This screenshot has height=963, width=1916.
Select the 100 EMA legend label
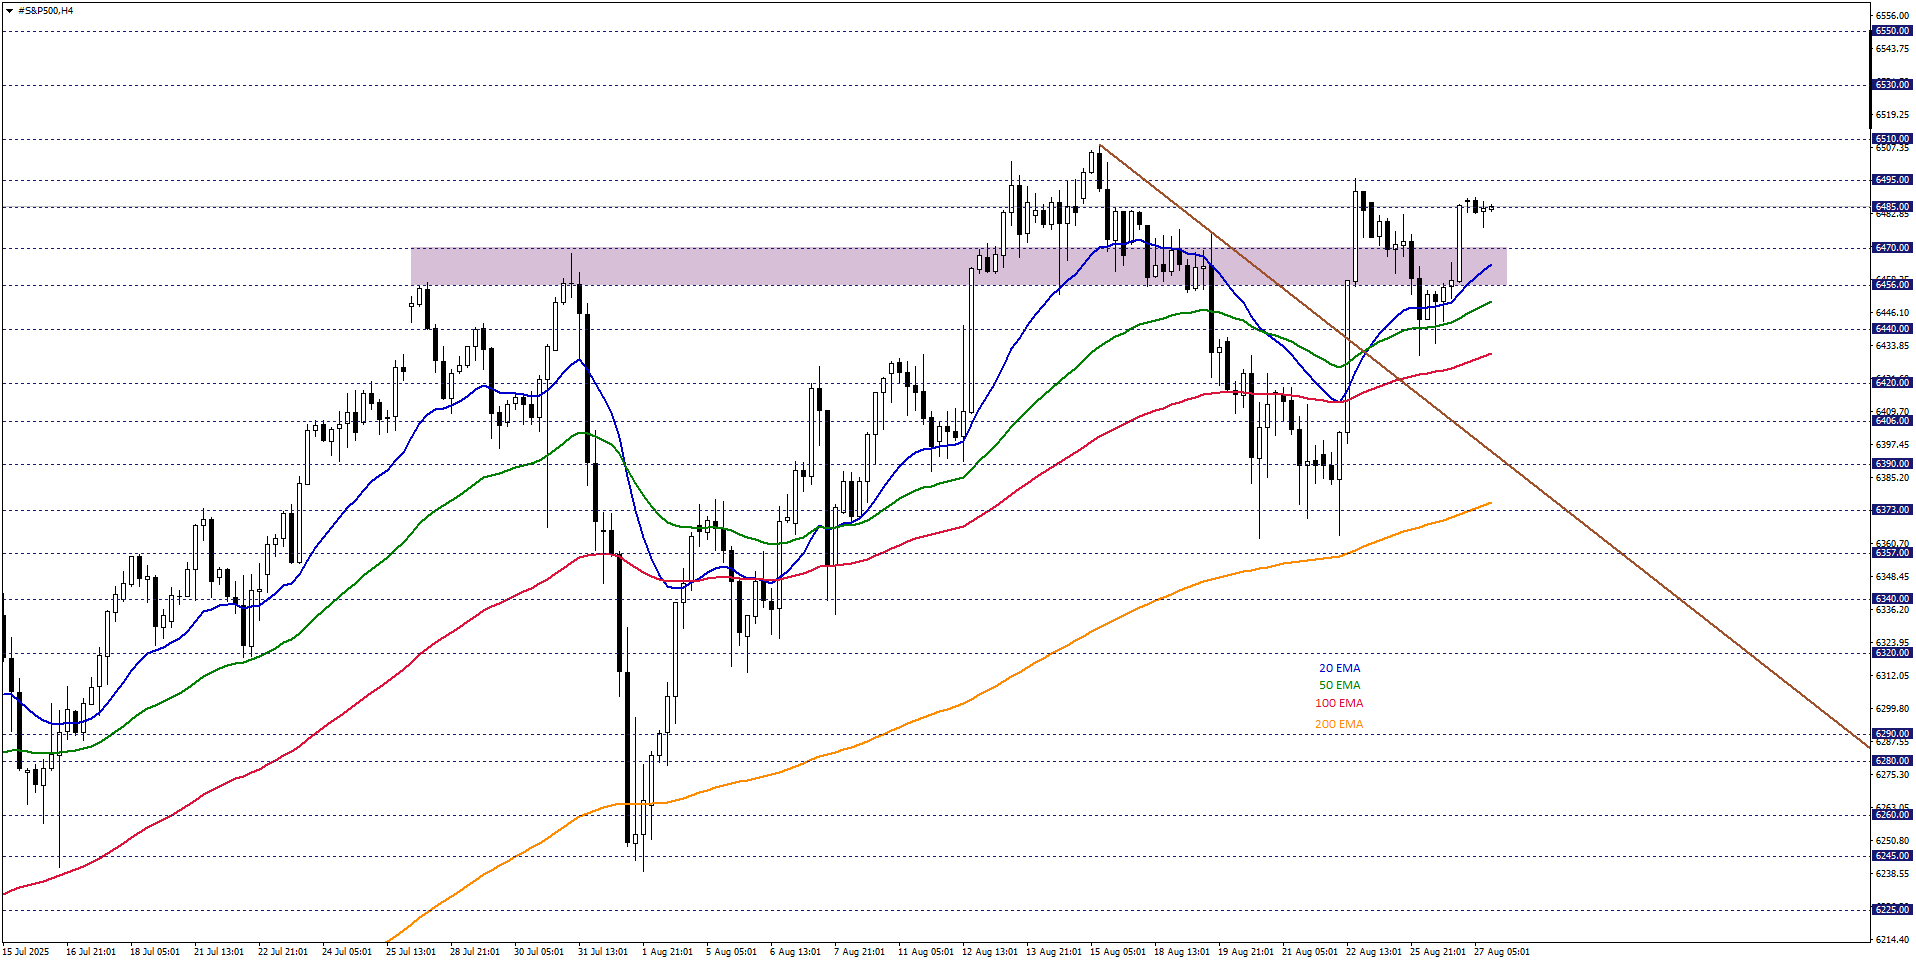click(x=1339, y=704)
